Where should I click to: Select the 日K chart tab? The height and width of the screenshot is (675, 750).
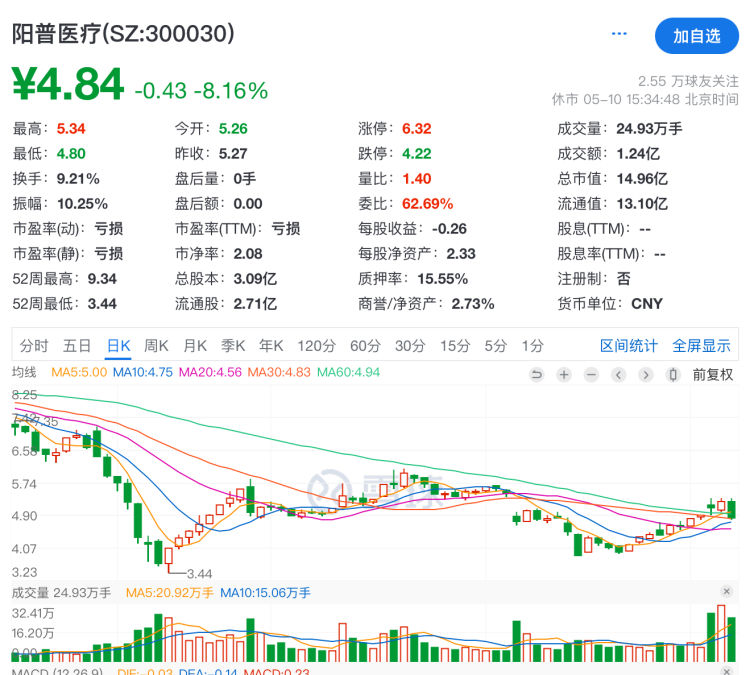119,345
